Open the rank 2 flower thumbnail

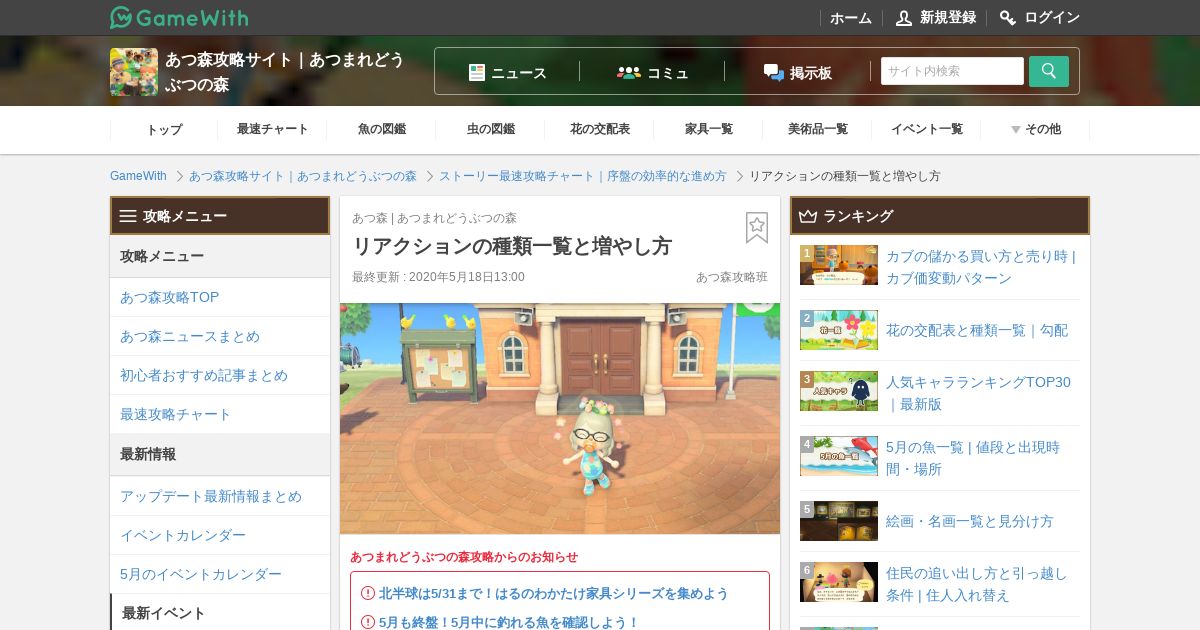[x=839, y=330]
